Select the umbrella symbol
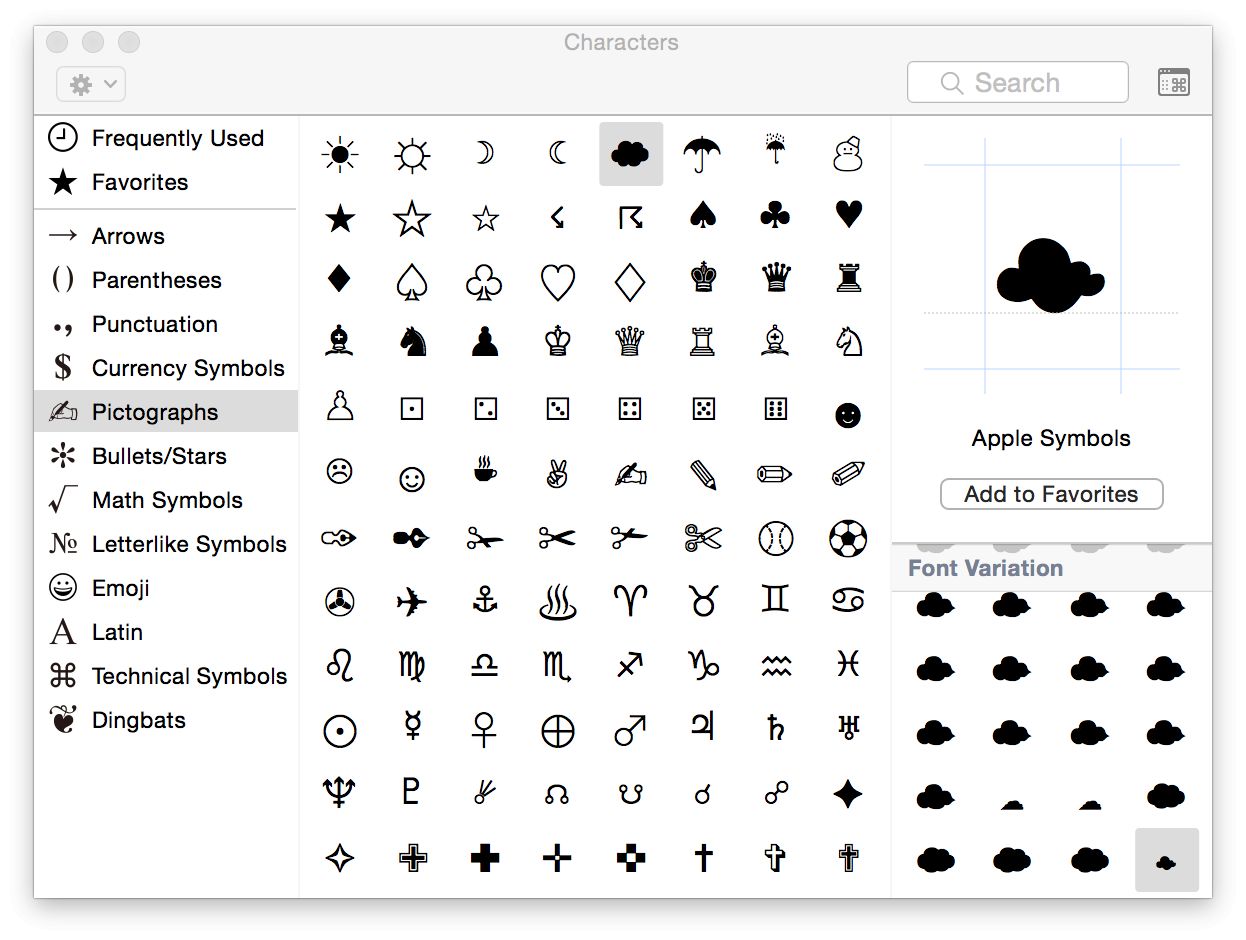This screenshot has width=1246, height=940. pyautogui.click(x=703, y=154)
